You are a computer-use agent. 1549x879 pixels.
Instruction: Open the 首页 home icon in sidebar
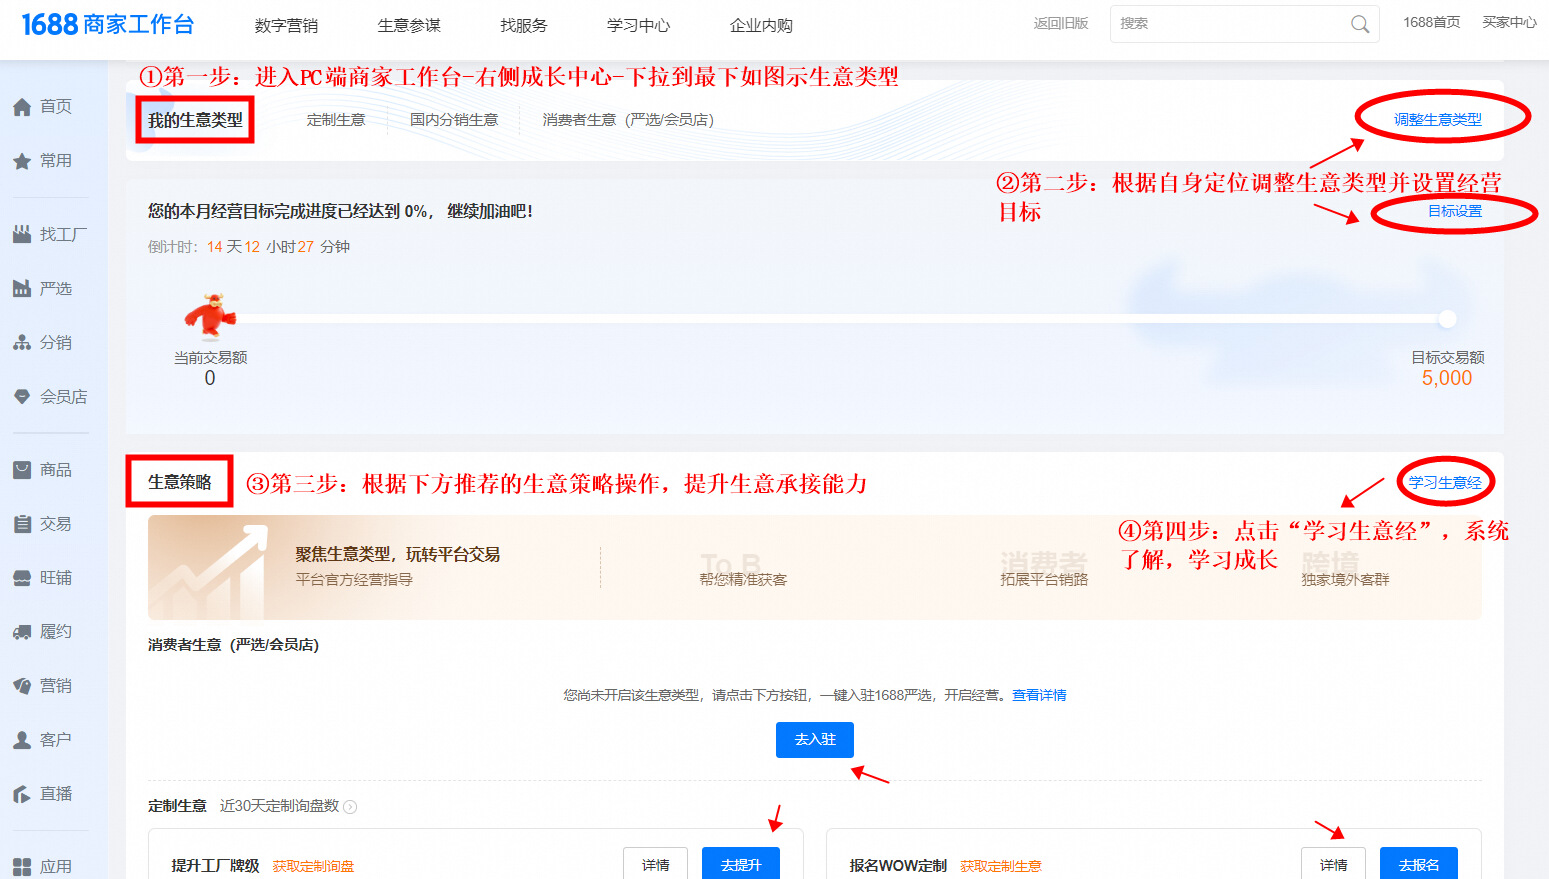click(22, 107)
